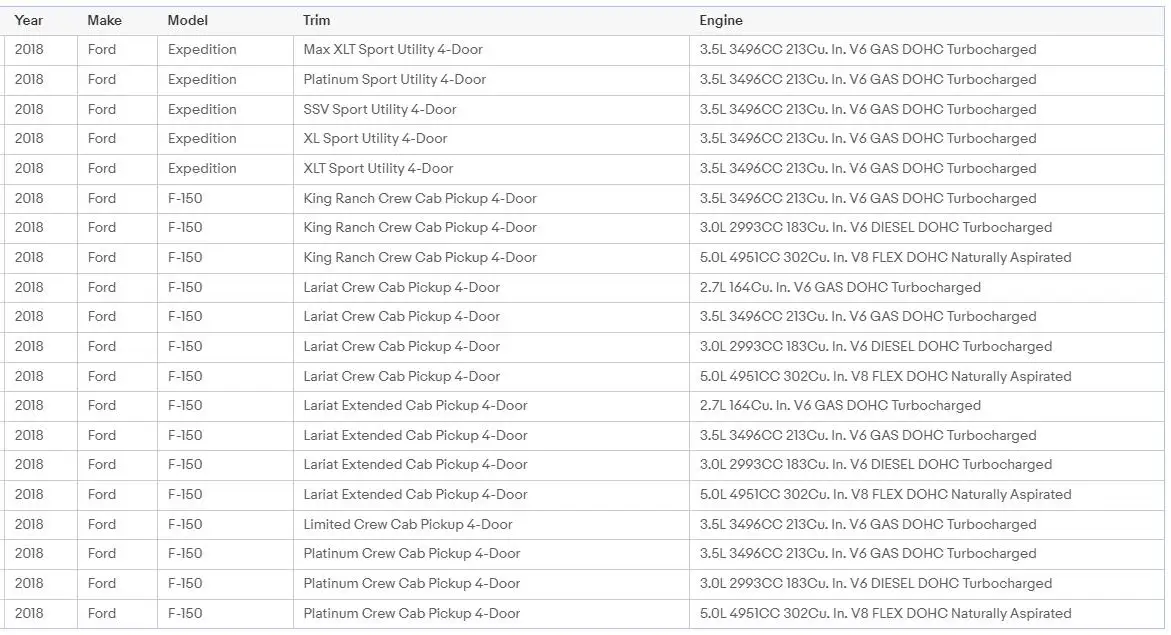1171x635 pixels.
Task: Click engine cell in SSV Sport Utility row
Action: tap(867, 109)
